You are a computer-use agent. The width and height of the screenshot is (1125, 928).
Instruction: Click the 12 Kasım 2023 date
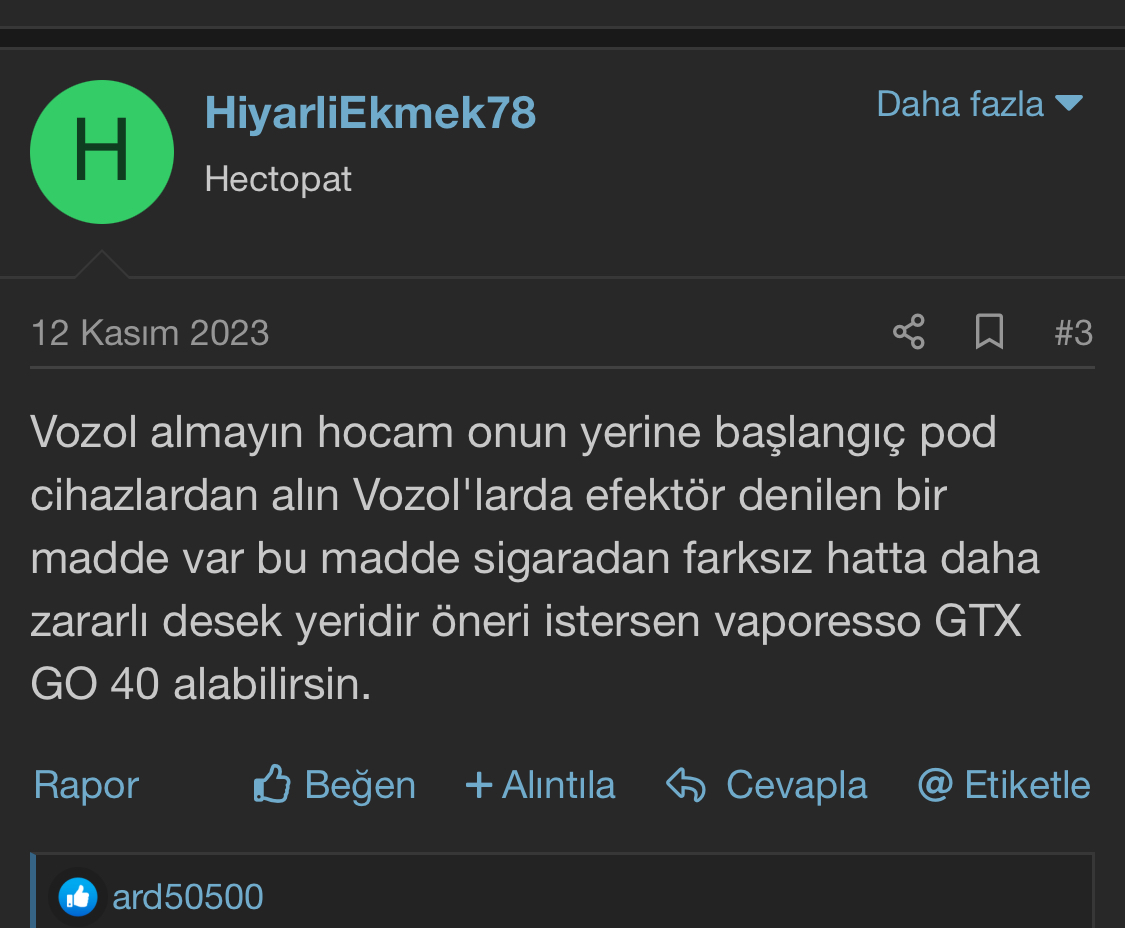(x=150, y=333)
